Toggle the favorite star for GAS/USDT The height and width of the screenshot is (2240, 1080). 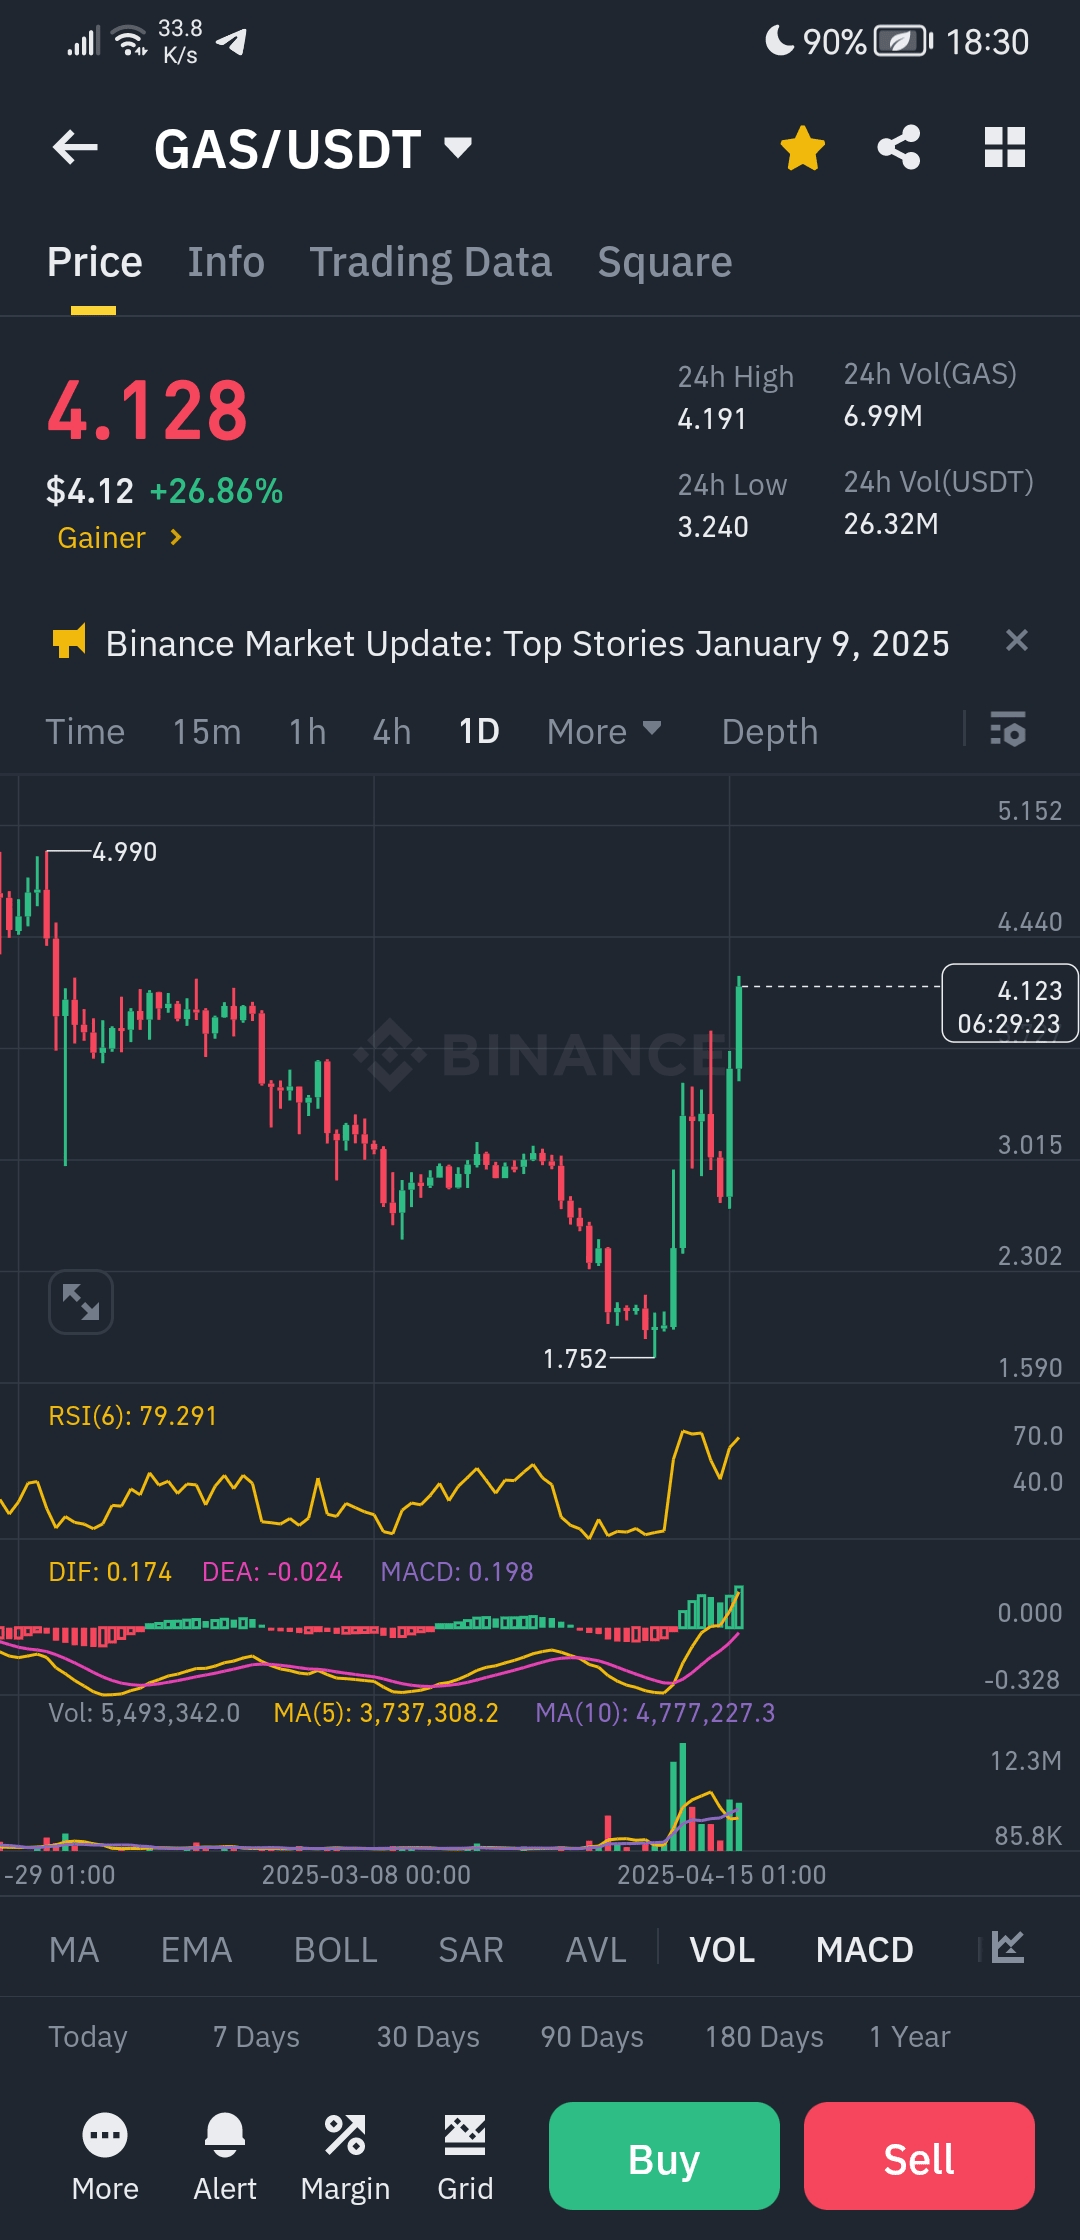(802, 148)
